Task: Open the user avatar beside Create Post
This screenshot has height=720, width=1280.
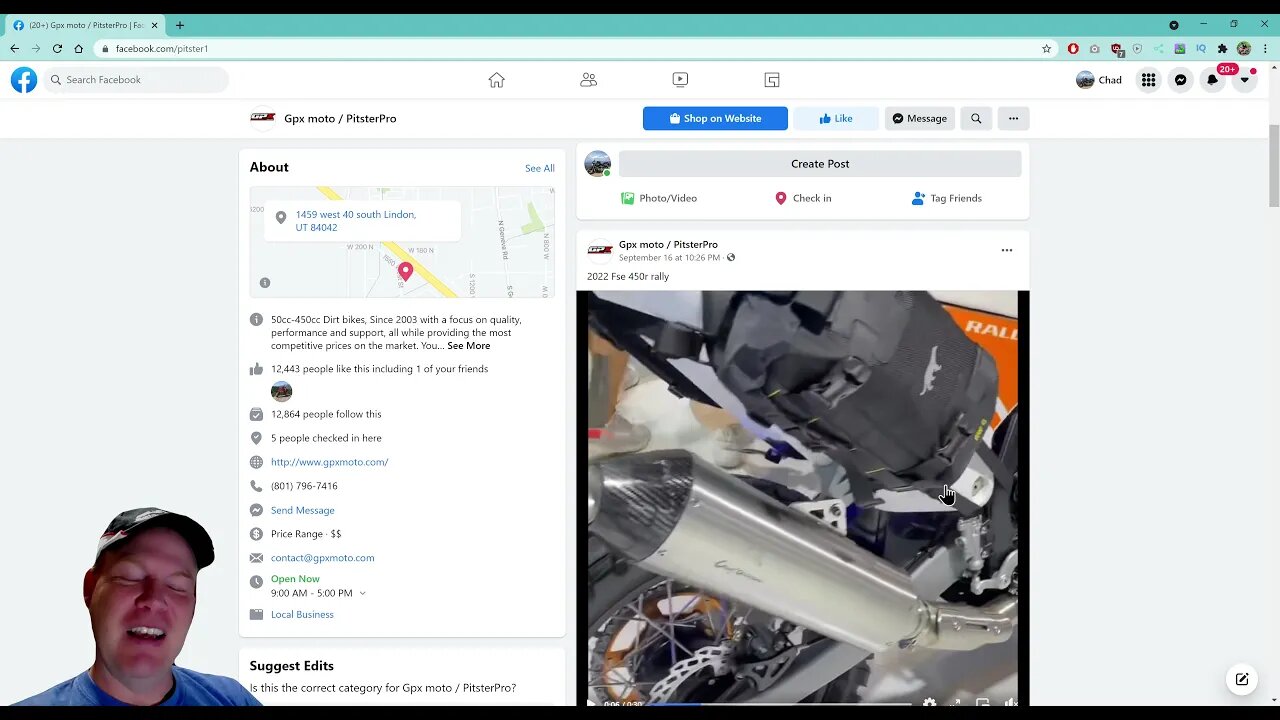Action: click(598, 164)
